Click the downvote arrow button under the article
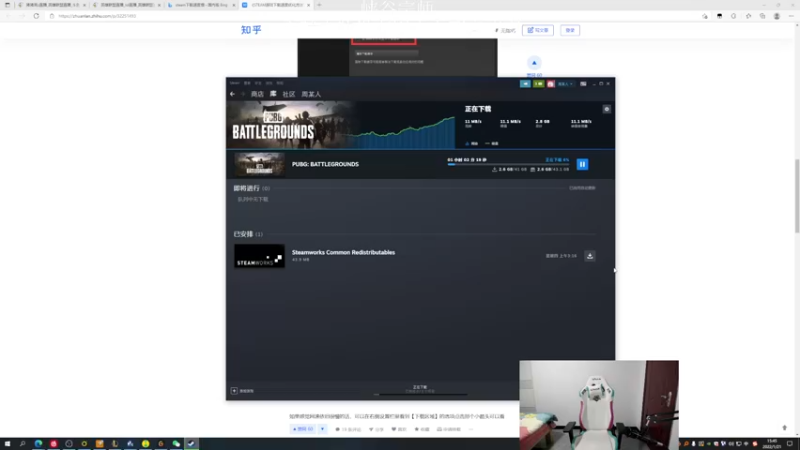Viewport: 800px width, 450px height. point(322,429)
